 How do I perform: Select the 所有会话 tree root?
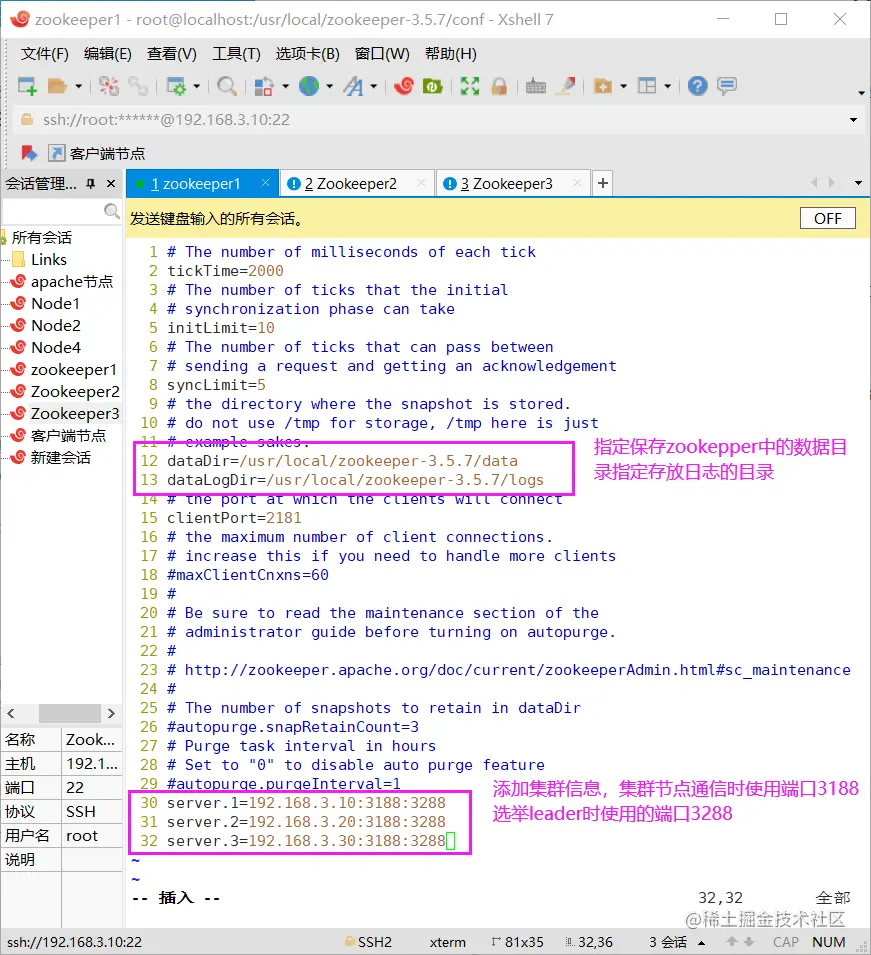coord(41,238)
